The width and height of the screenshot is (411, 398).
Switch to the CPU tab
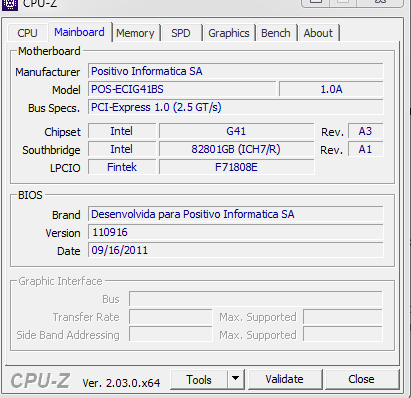pyautogui.click(x=27, y=33)
